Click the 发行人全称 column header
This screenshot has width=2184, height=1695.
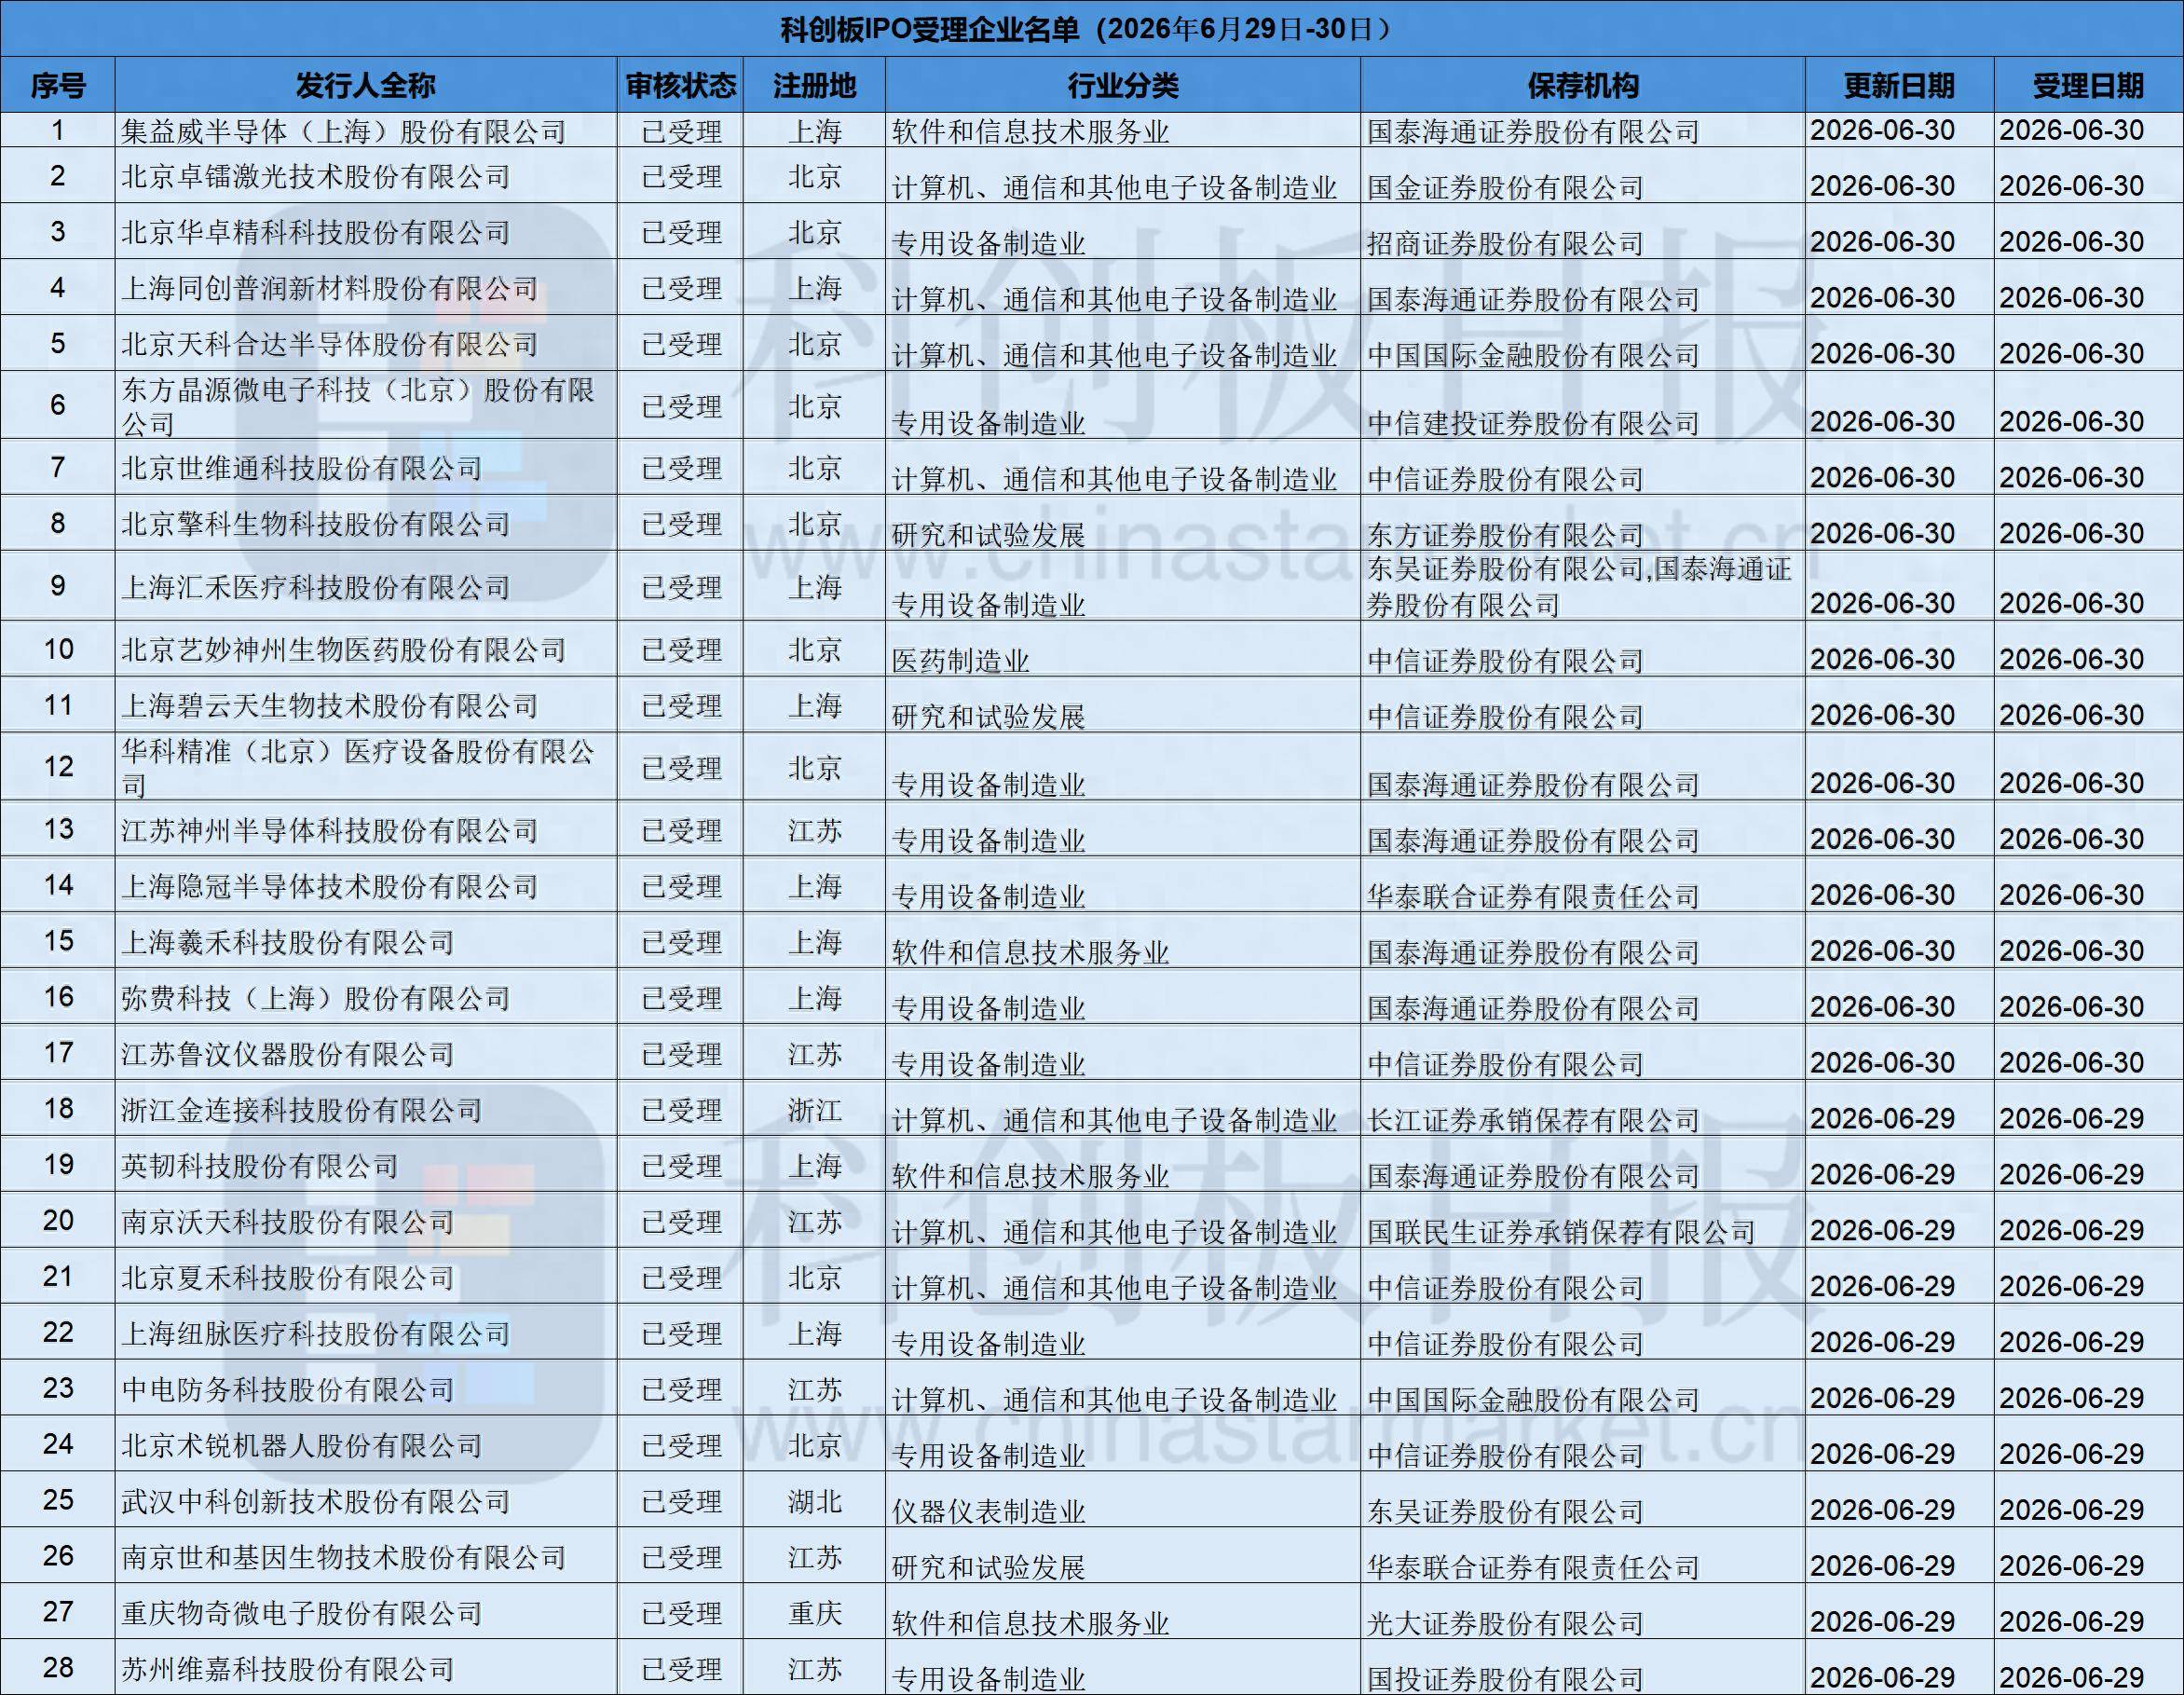[x=365, y=85]
